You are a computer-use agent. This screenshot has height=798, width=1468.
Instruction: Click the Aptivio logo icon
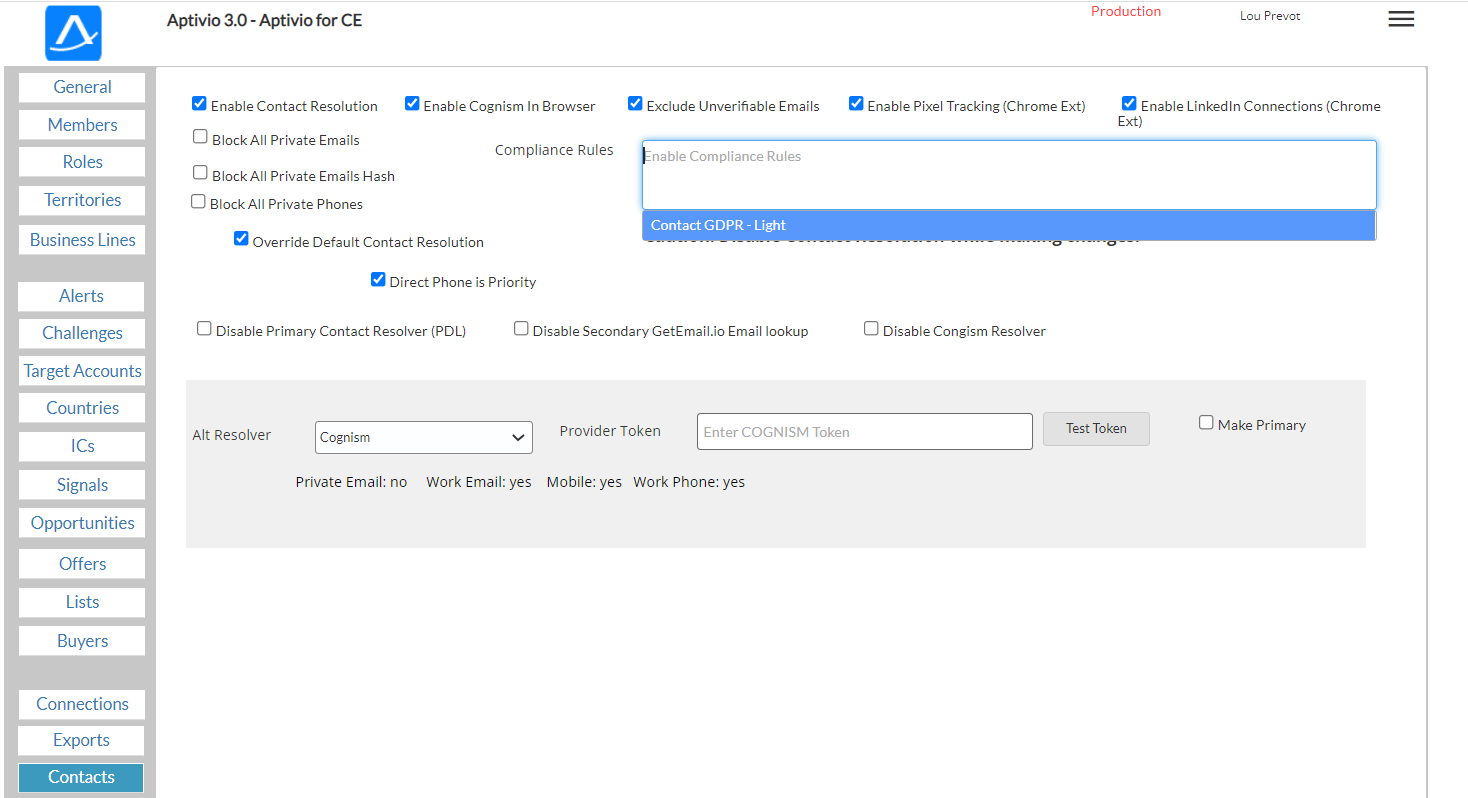(x=73, y=33)
